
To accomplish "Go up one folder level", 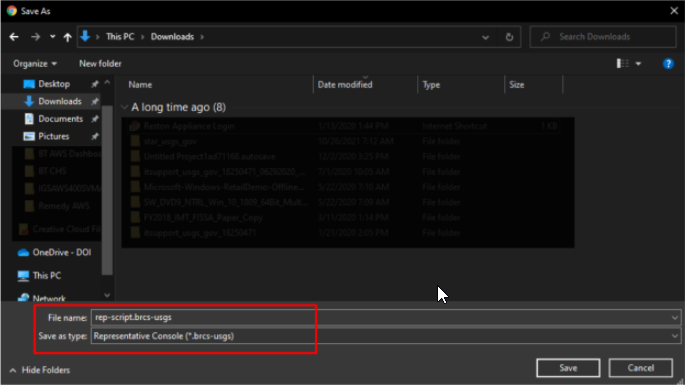I will 67,37.
